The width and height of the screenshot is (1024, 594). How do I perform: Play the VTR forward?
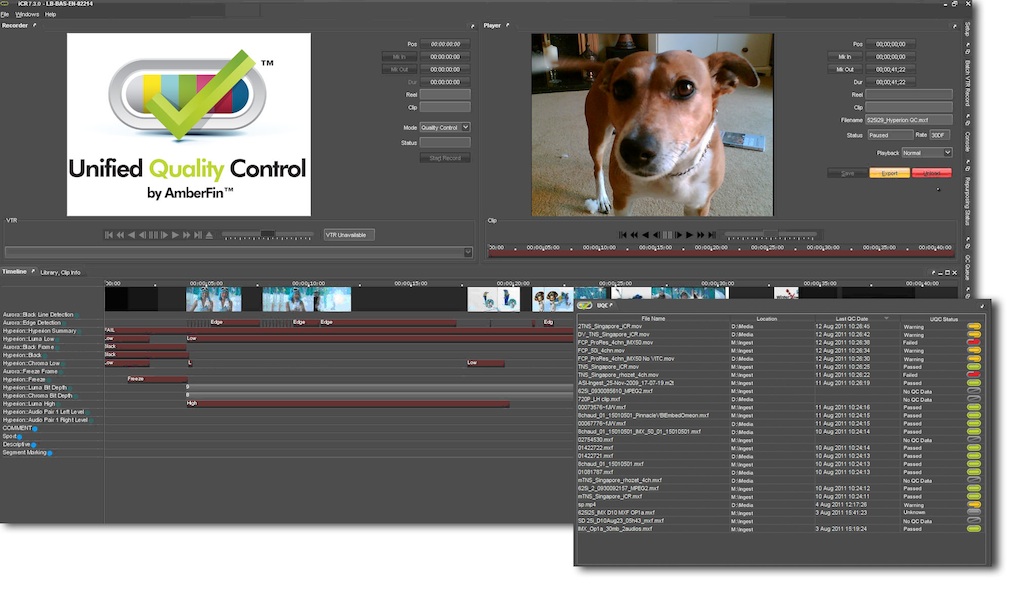coord(175,235)
